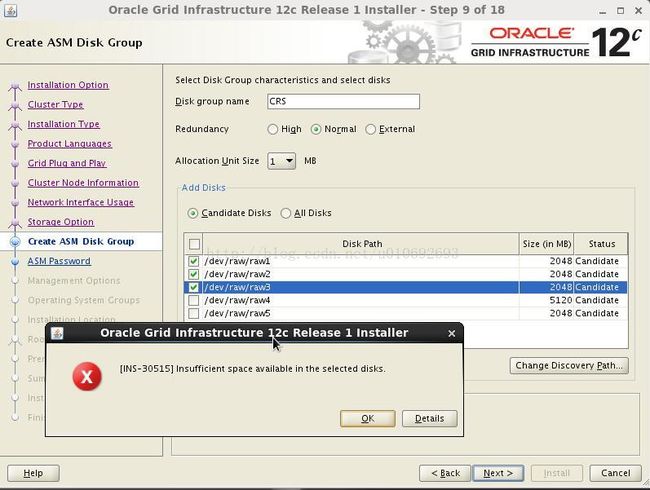
Task: Minimize the installer window
Action: [603, 11]
